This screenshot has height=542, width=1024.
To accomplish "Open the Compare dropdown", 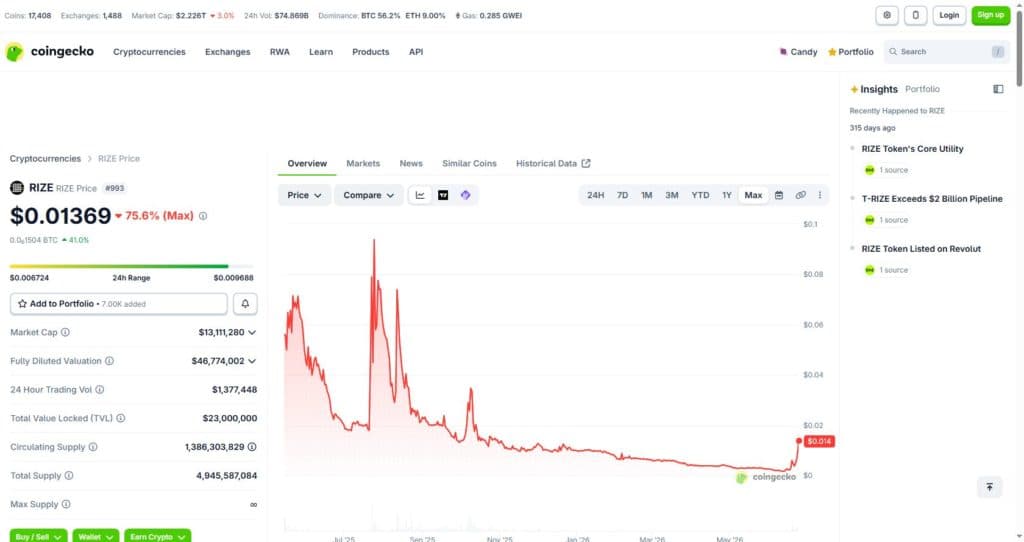I will (x=368, y=195).
